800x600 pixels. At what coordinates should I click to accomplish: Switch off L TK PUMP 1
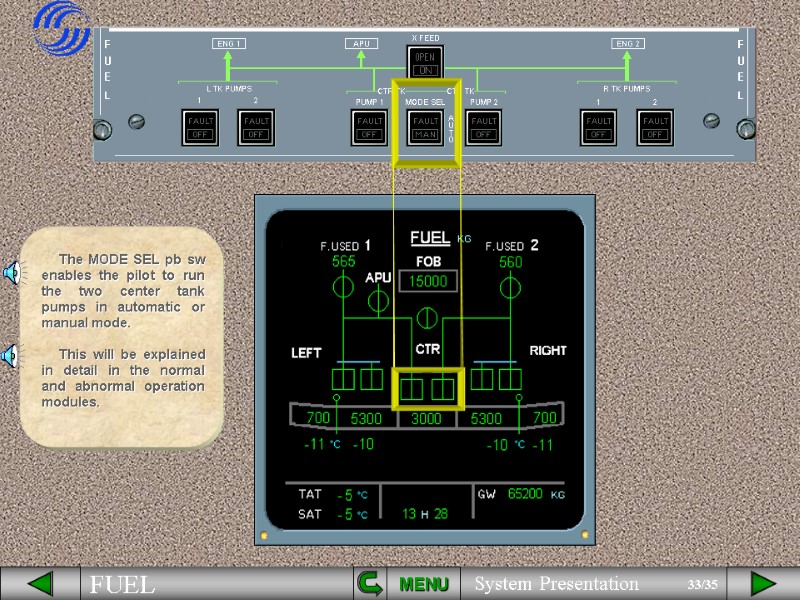pyautogui.click(x=198, y=128)
